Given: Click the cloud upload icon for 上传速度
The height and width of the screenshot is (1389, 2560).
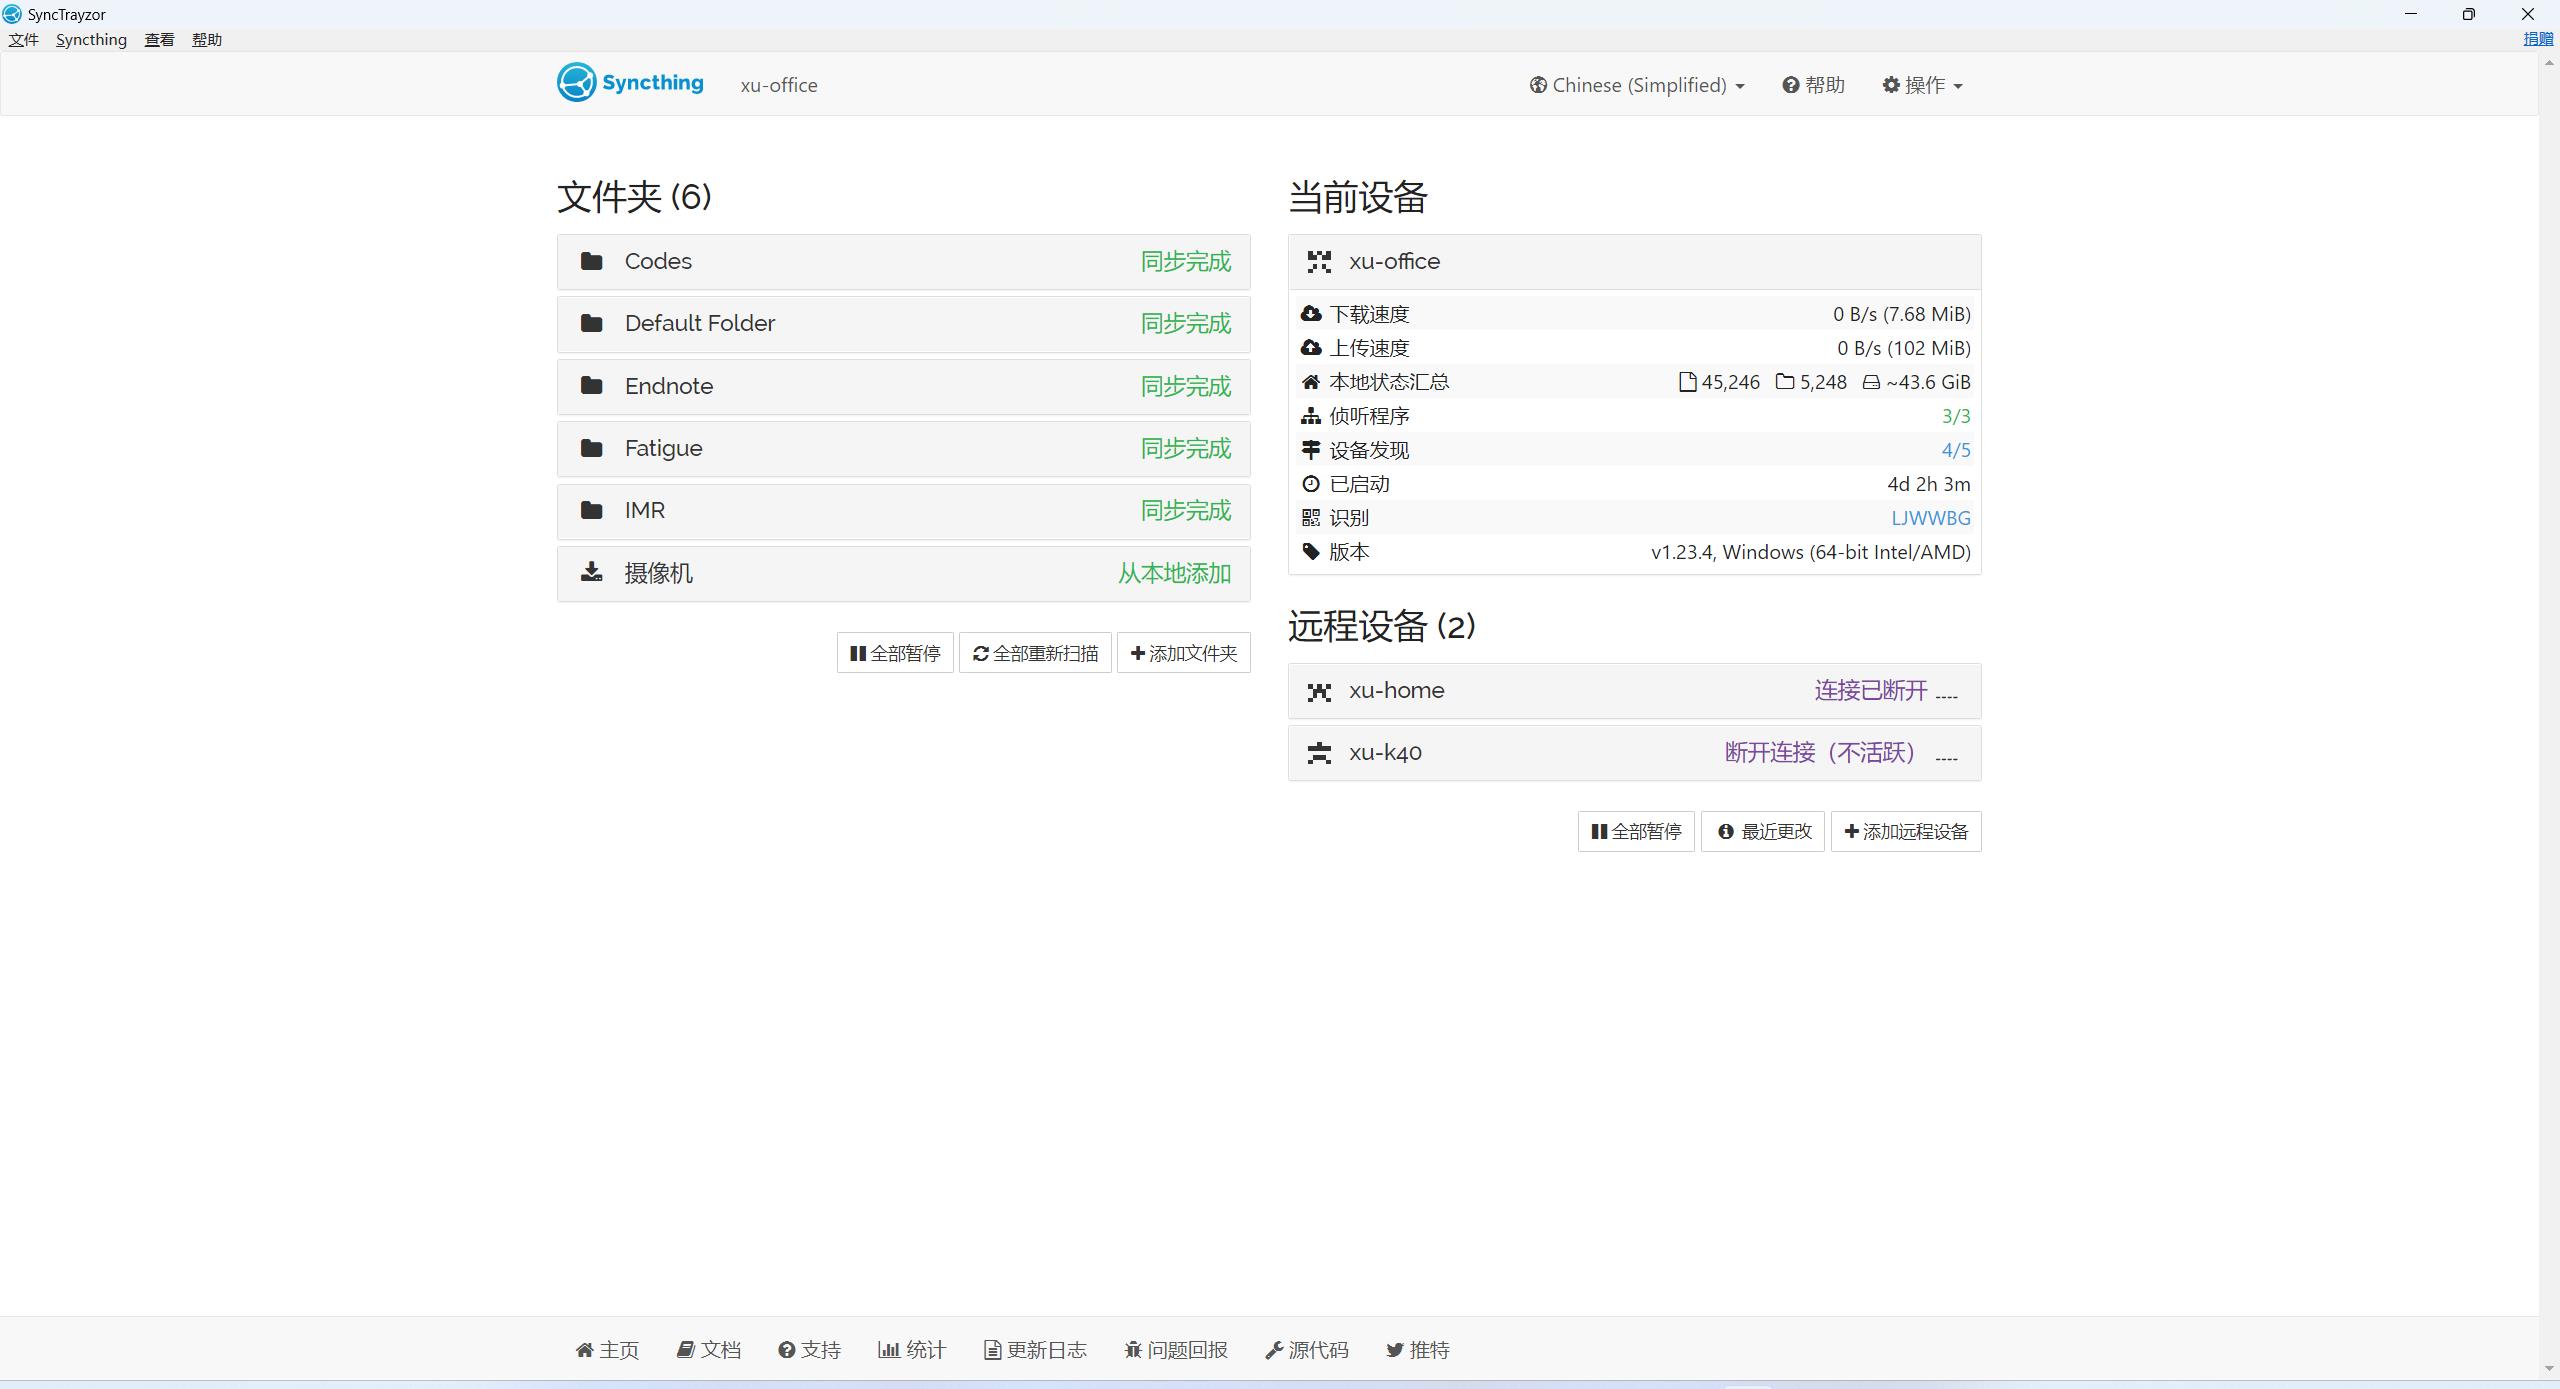Looking at the screenshot, I should coord(1311,348).
